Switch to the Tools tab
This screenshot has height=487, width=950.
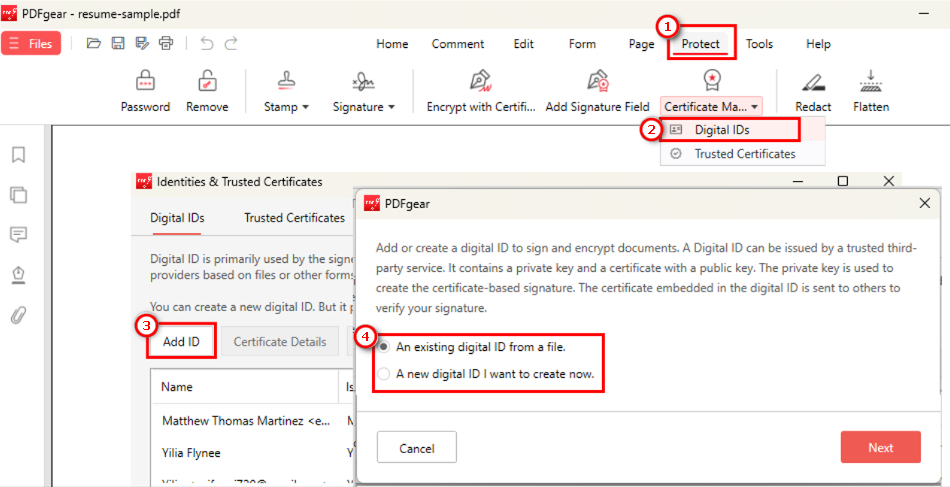pyautogui.click(x=759, y=44)
